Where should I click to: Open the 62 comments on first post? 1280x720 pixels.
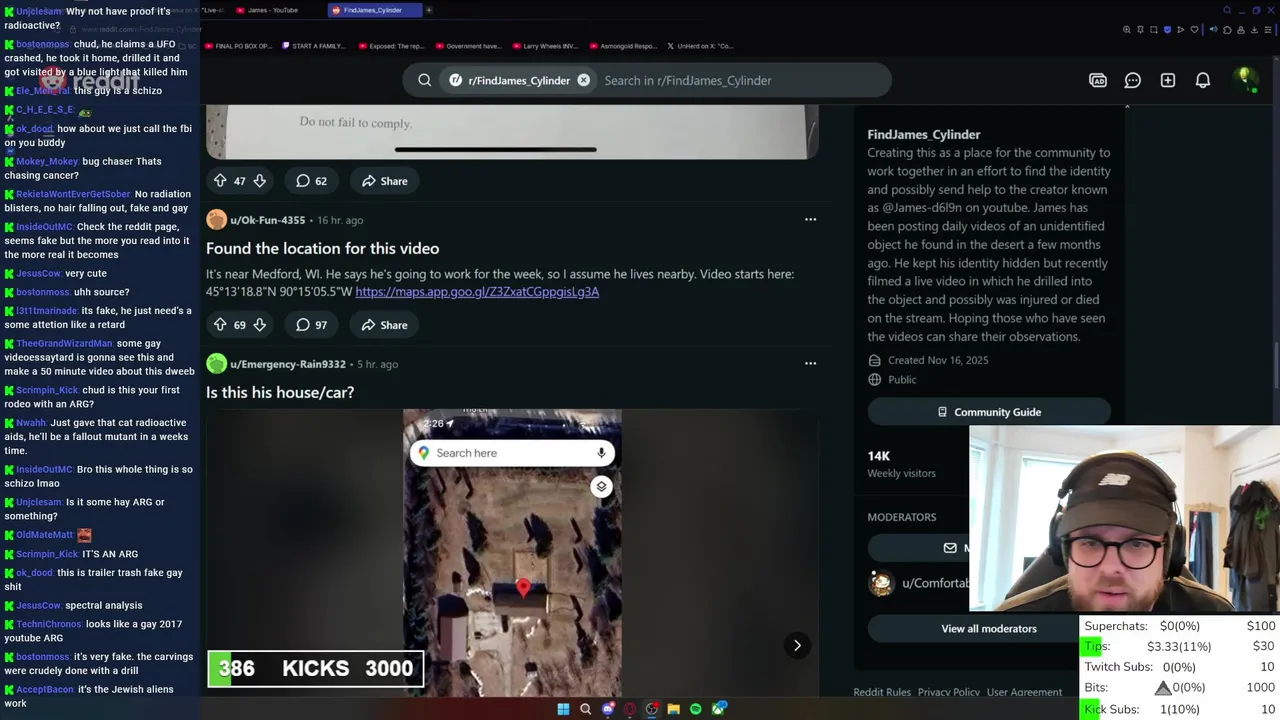tap(311, 181)
